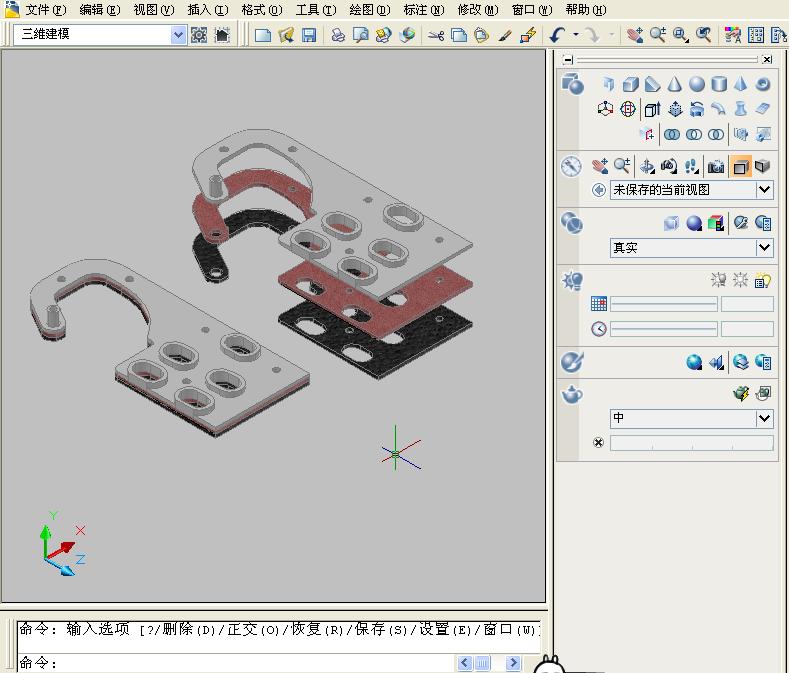Adjust the sun time slider
This screenshot has width=789, height=673.
(x=664, y=329)
